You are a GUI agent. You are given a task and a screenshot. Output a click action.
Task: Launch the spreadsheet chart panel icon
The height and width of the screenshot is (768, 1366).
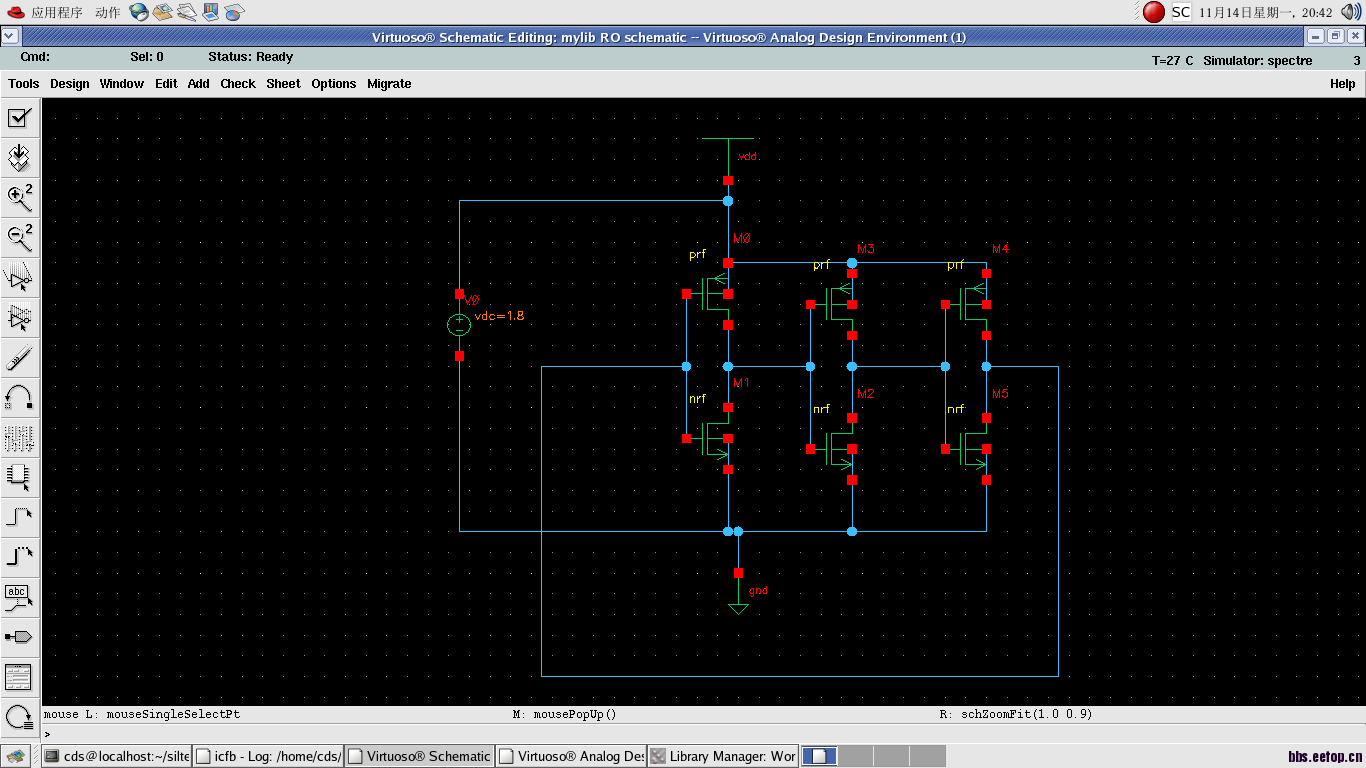[235, 12]
